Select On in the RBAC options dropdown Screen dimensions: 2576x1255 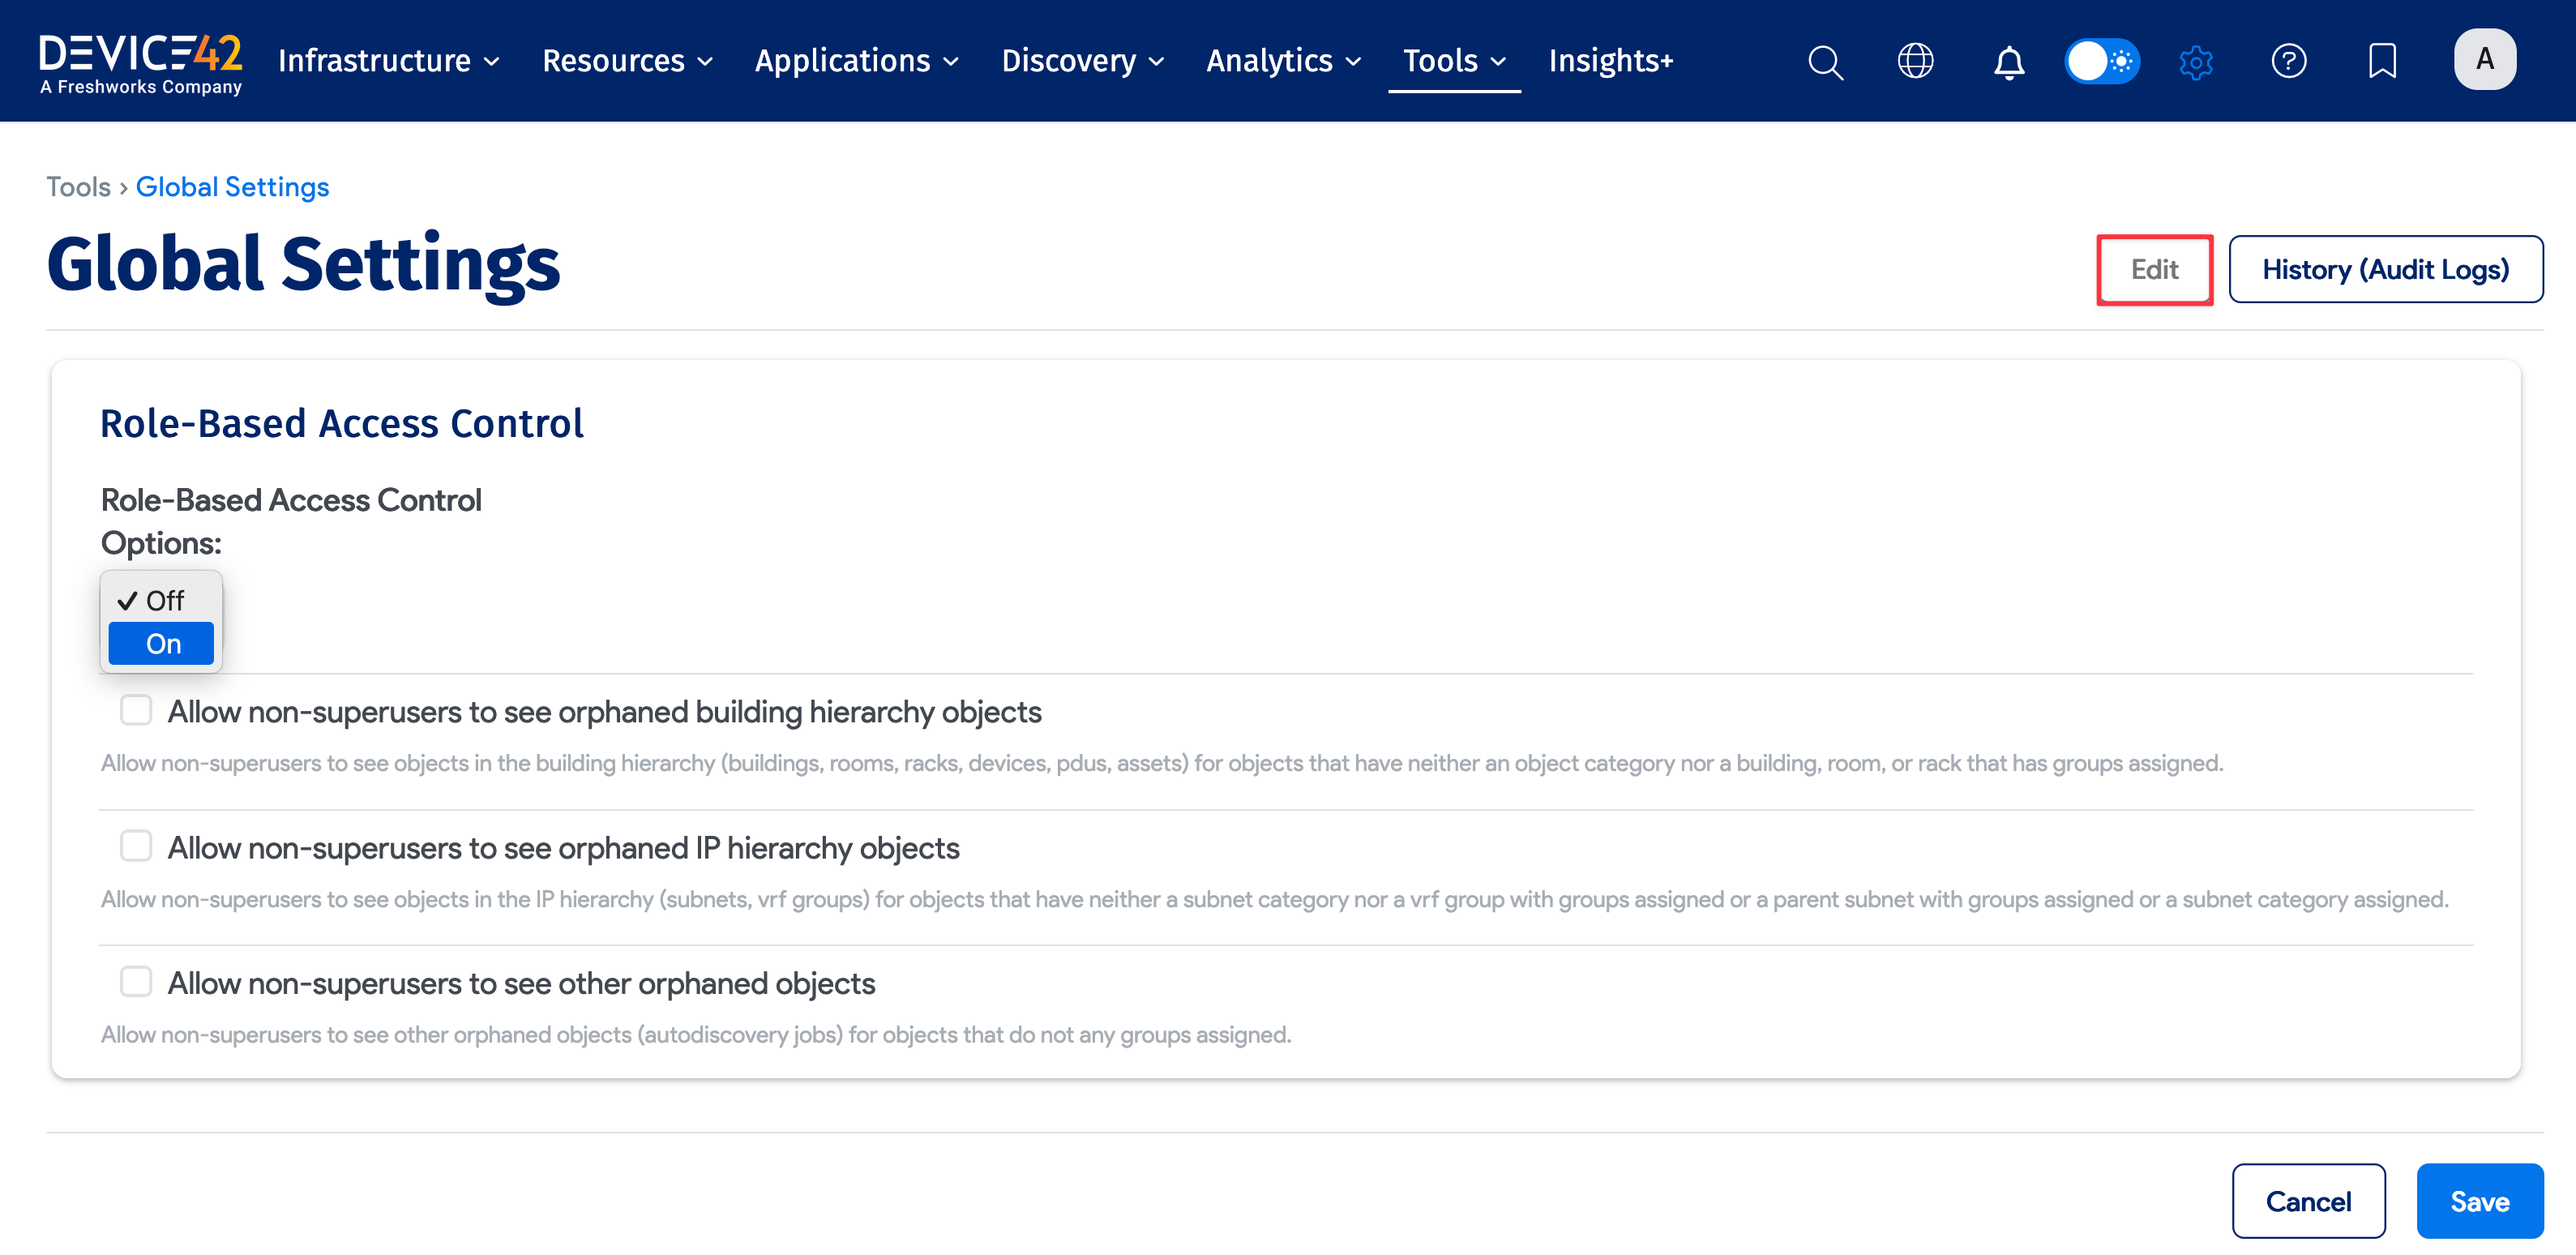(161, 643)
